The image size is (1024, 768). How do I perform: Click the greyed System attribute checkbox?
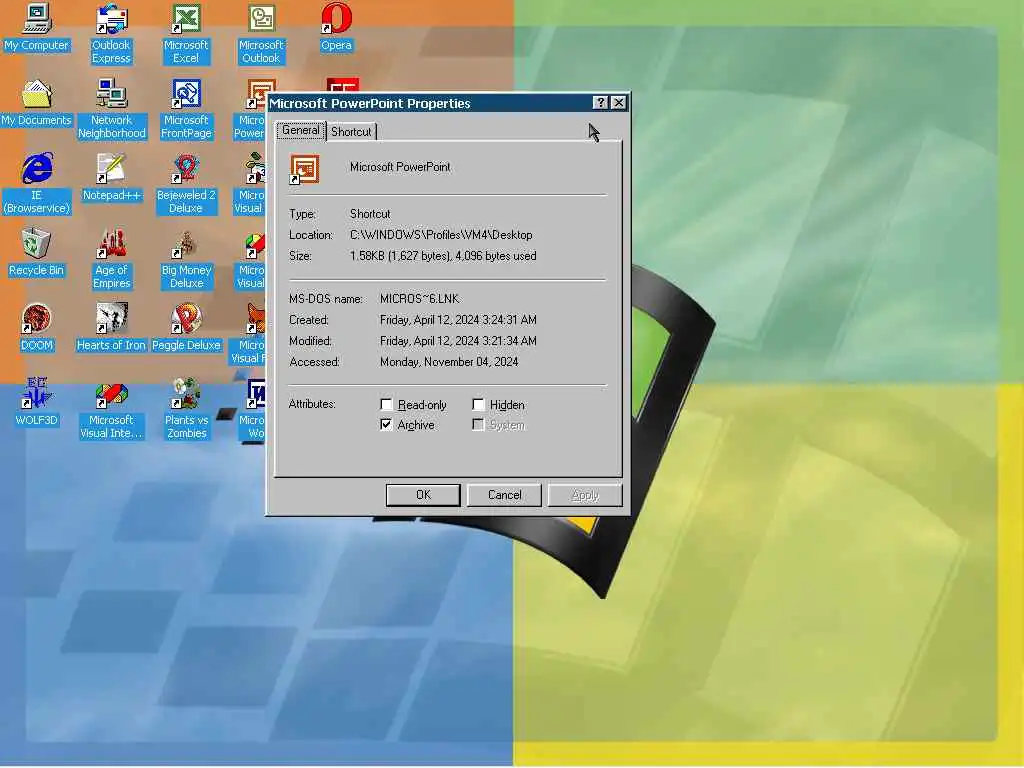tap(478, 425)
